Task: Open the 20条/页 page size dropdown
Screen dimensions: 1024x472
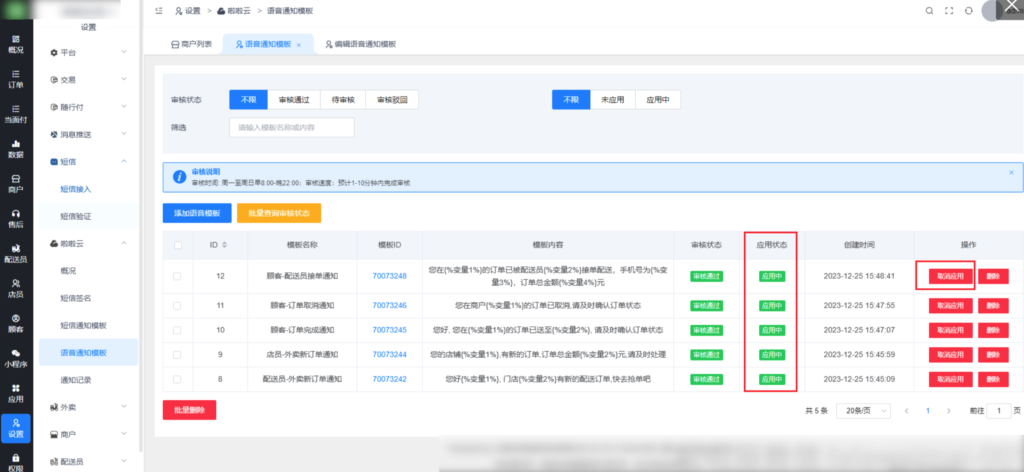Action: click(863, 411)
